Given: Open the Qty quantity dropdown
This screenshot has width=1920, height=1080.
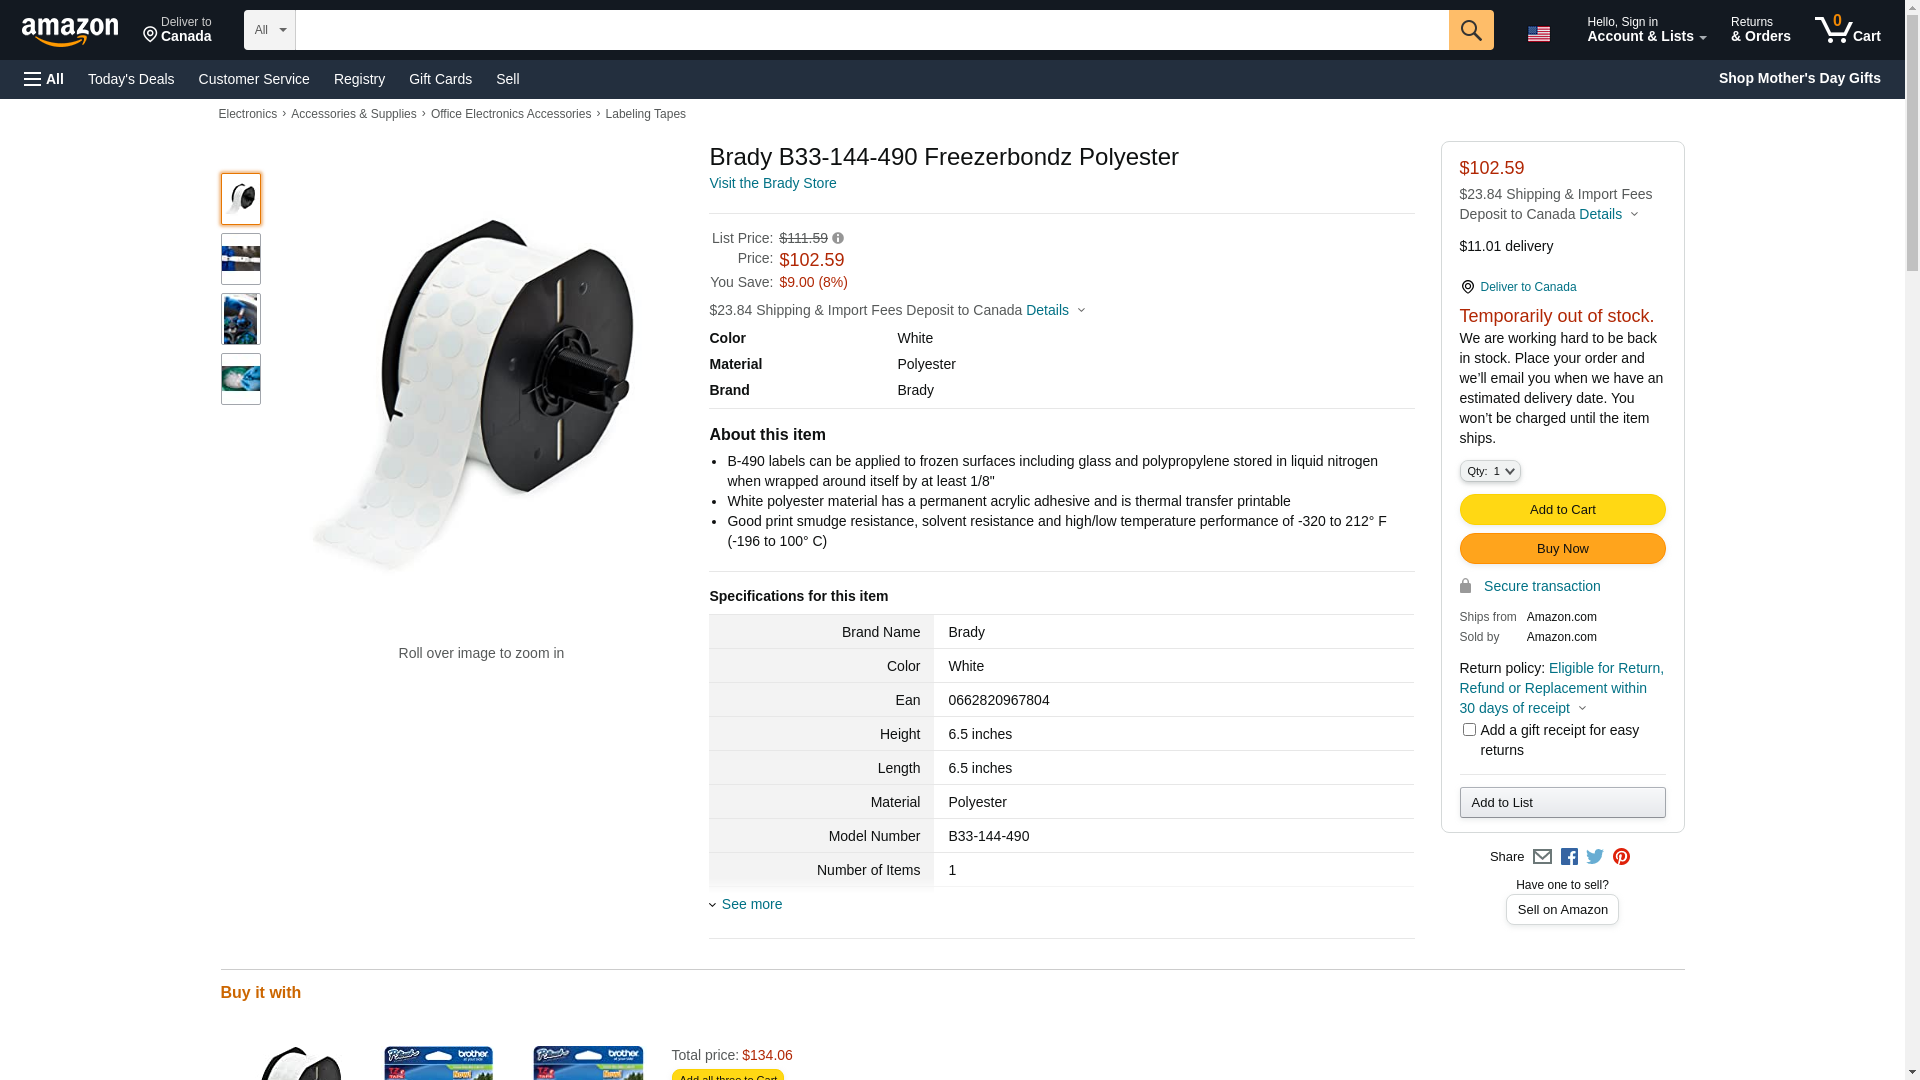Looking at the screenshot, I should tap(1489, 471).
